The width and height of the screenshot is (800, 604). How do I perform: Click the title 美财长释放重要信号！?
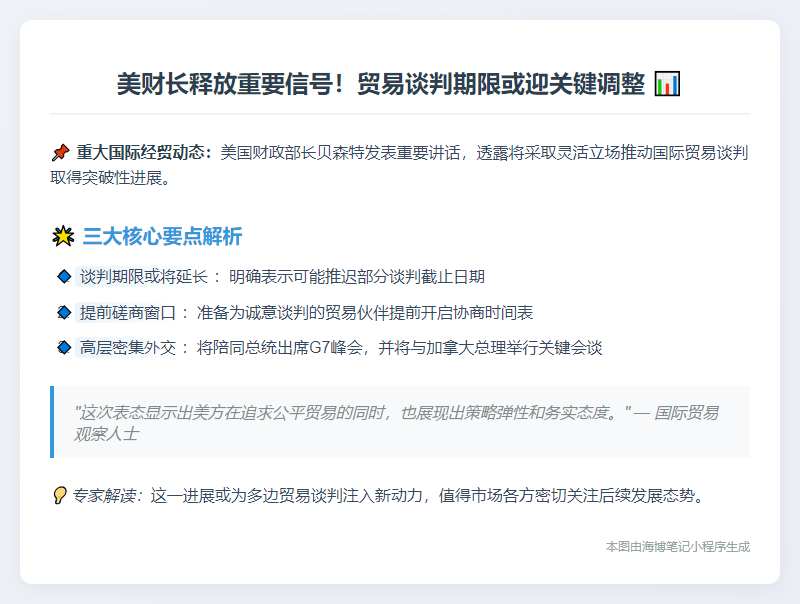point(231,84)
